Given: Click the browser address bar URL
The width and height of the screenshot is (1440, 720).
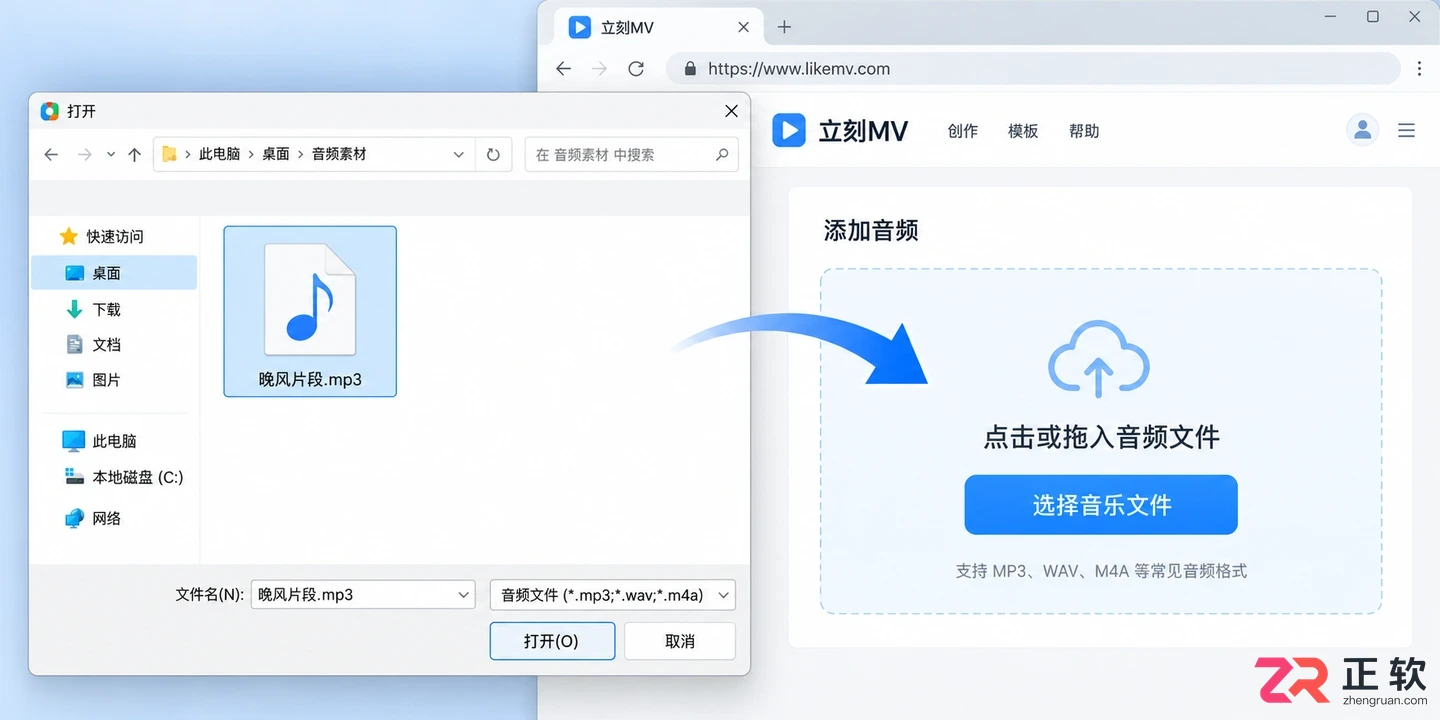Looking at the screenshot, I should click(799, 69).
